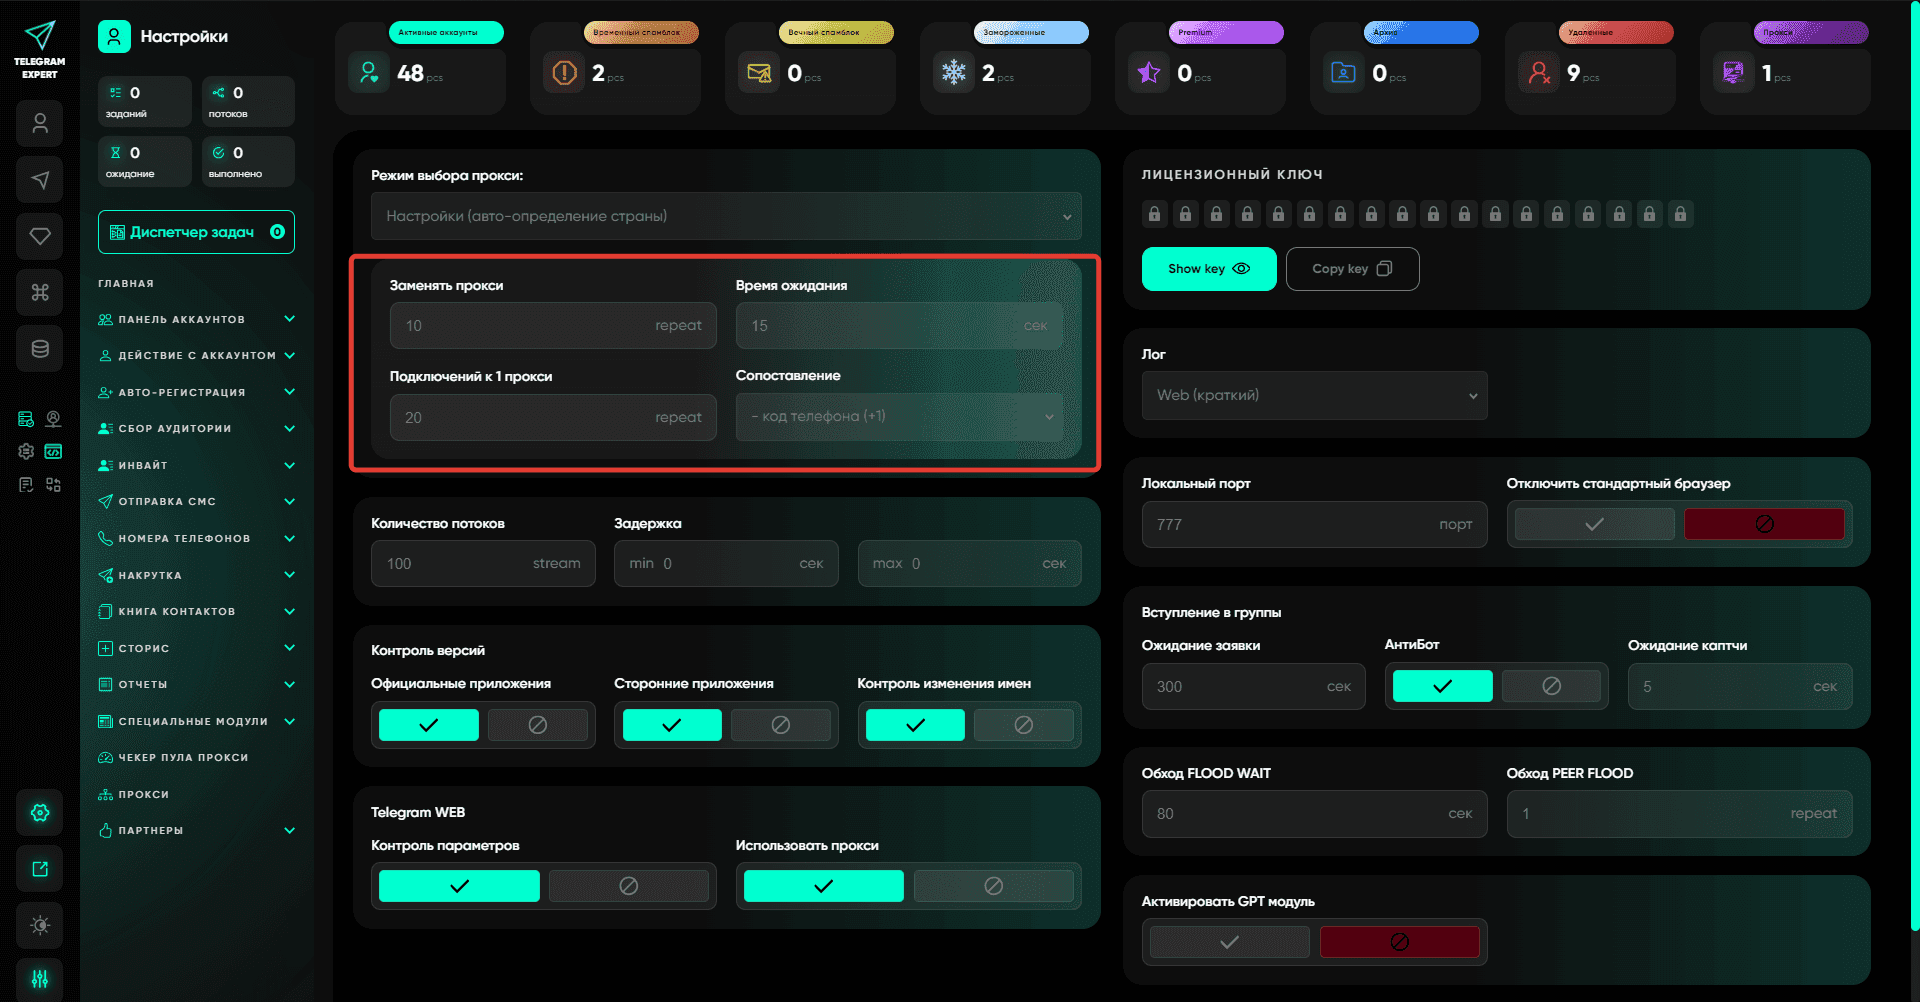Image resolution: width=1920 pixels, height=1002 pixels.
Task: Enable the GPT module activation checkmark
Action: point(1229,942)
